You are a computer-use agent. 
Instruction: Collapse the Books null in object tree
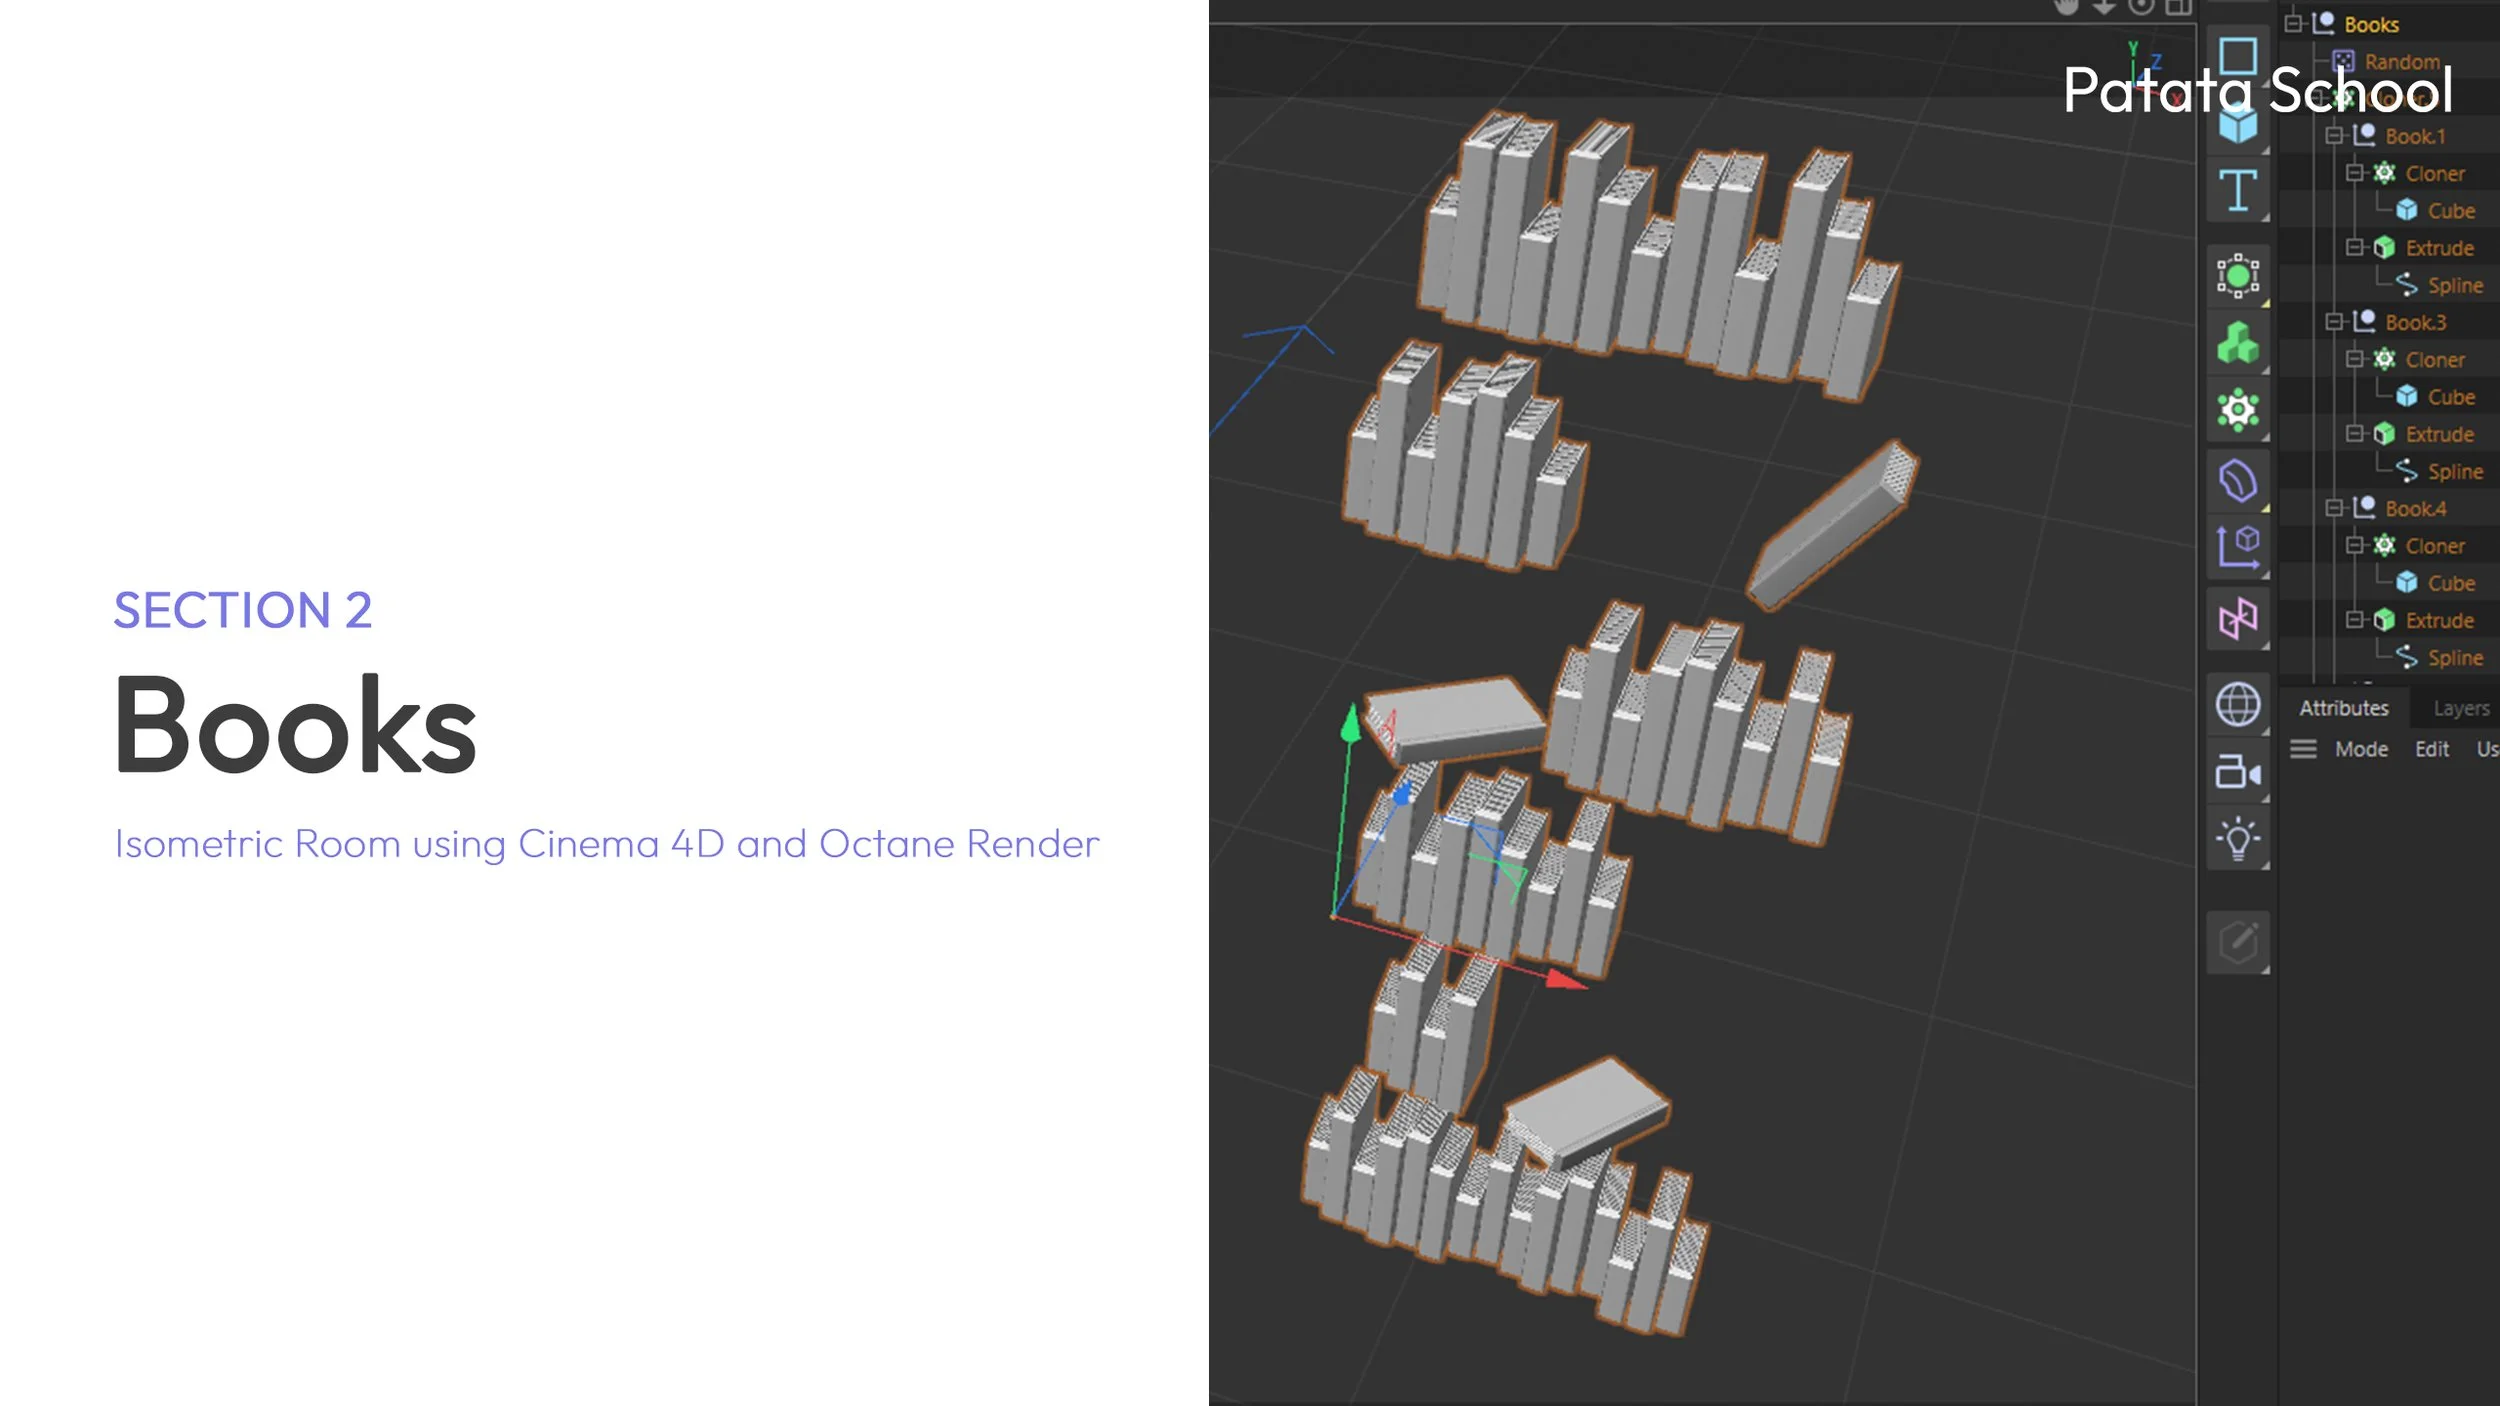[2293, 24]
